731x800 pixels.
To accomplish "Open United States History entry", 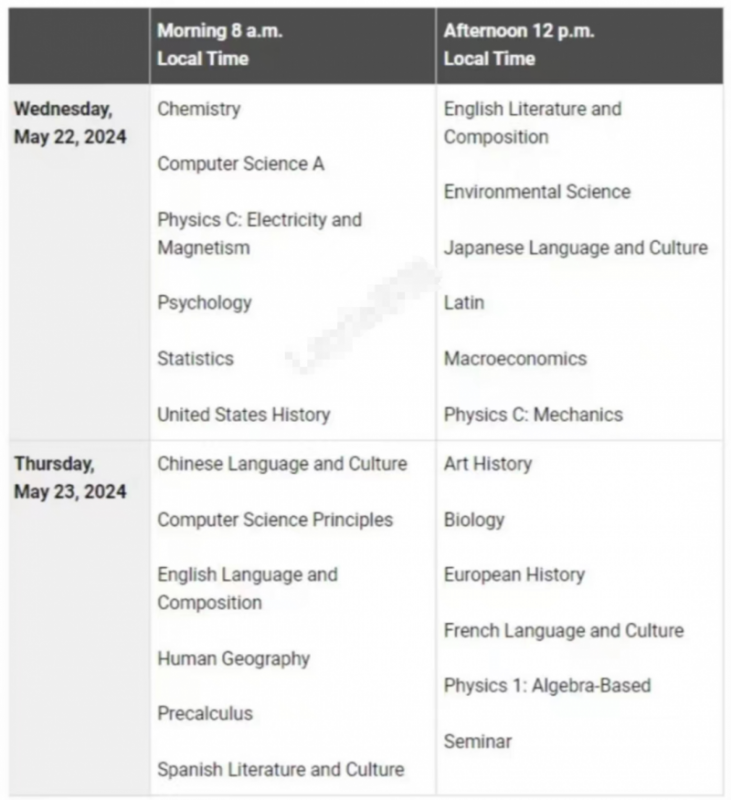I will [x=244, y=415].
